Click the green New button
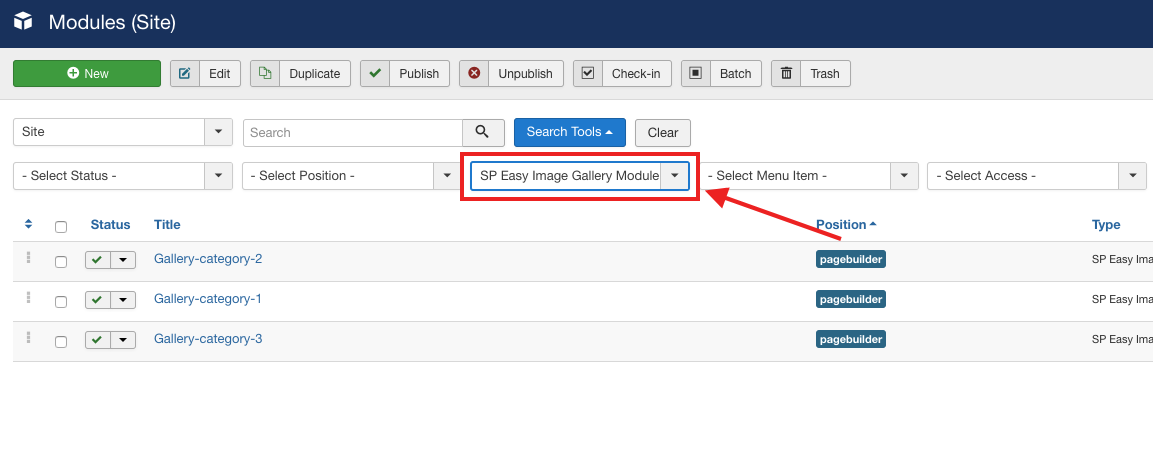This screenshot has height=472, width=1153. [x=87, y=74]
